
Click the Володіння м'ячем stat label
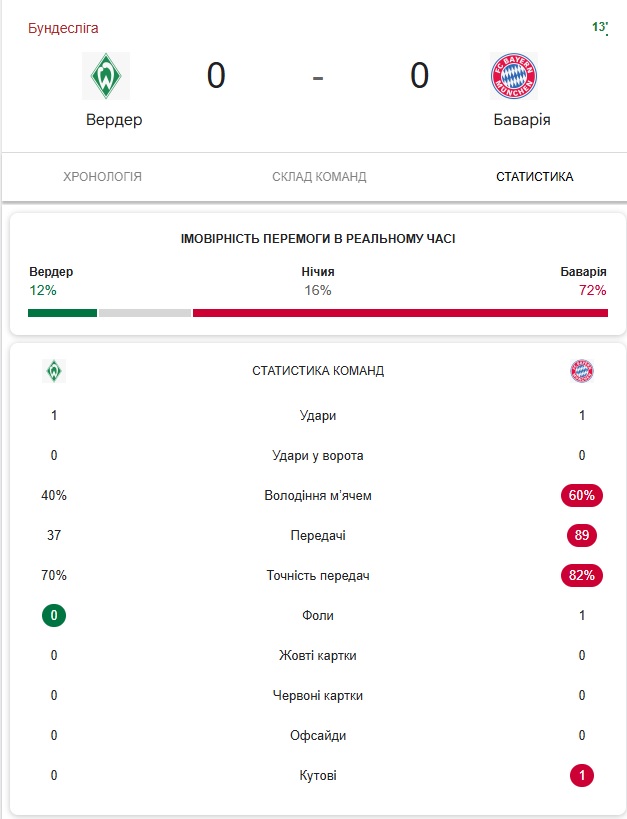coord(318,495)
